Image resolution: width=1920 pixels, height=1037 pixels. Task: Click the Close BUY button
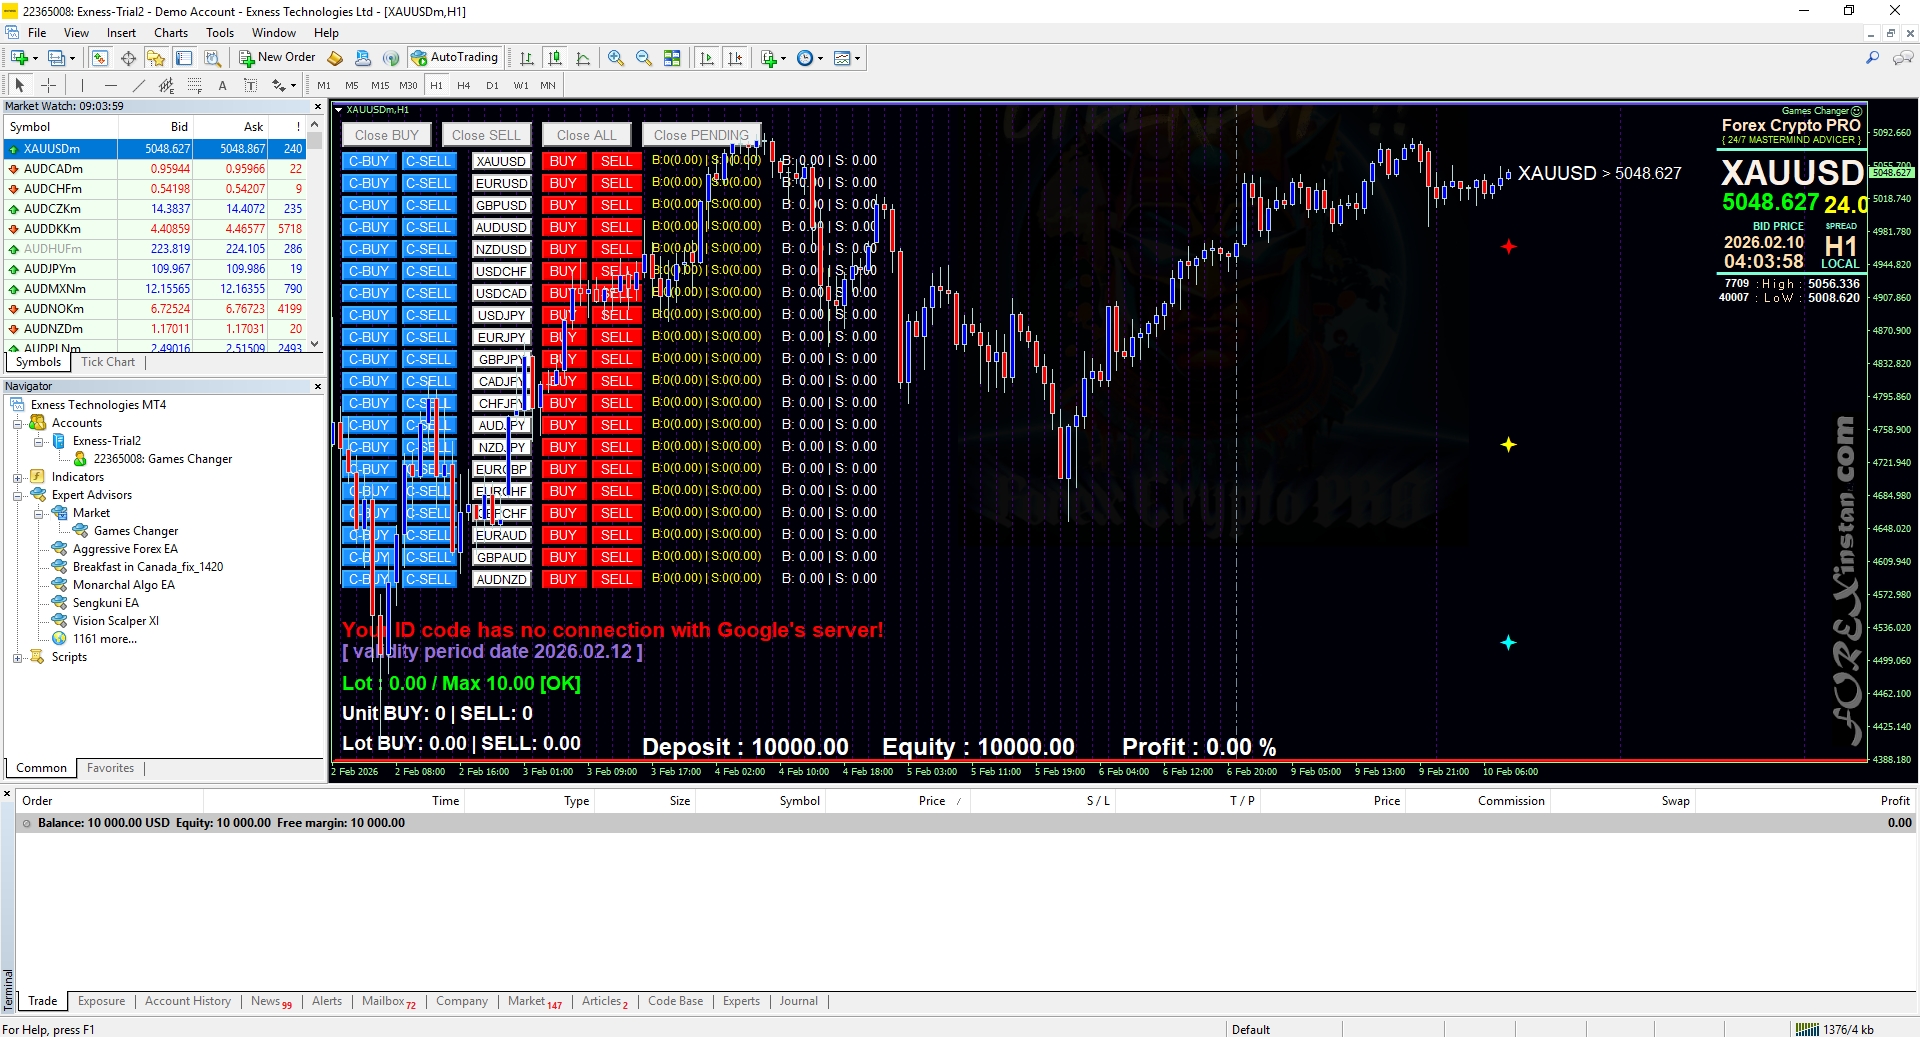click(387, 135)
